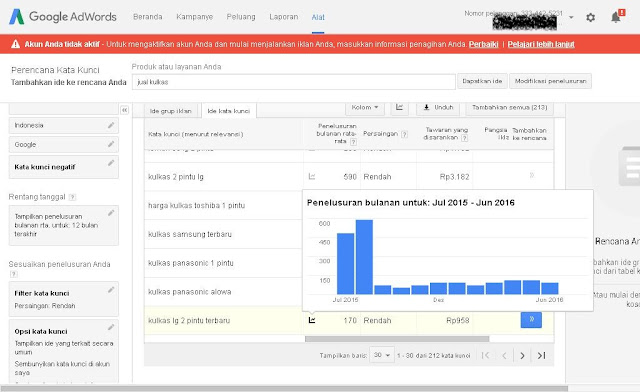The height and width of the screenshot is (392, 640).
Task: Click the Rp3.182 suggested bid cell
Action: pos(454,176)
